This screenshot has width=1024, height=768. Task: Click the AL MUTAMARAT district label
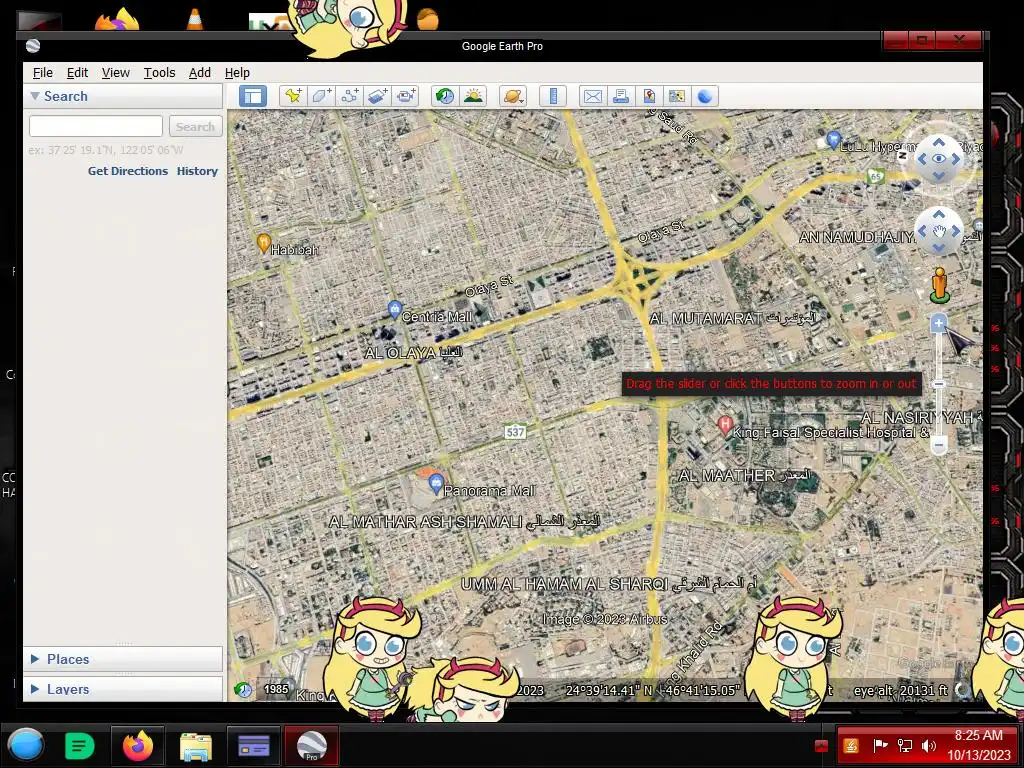point(732,319)
